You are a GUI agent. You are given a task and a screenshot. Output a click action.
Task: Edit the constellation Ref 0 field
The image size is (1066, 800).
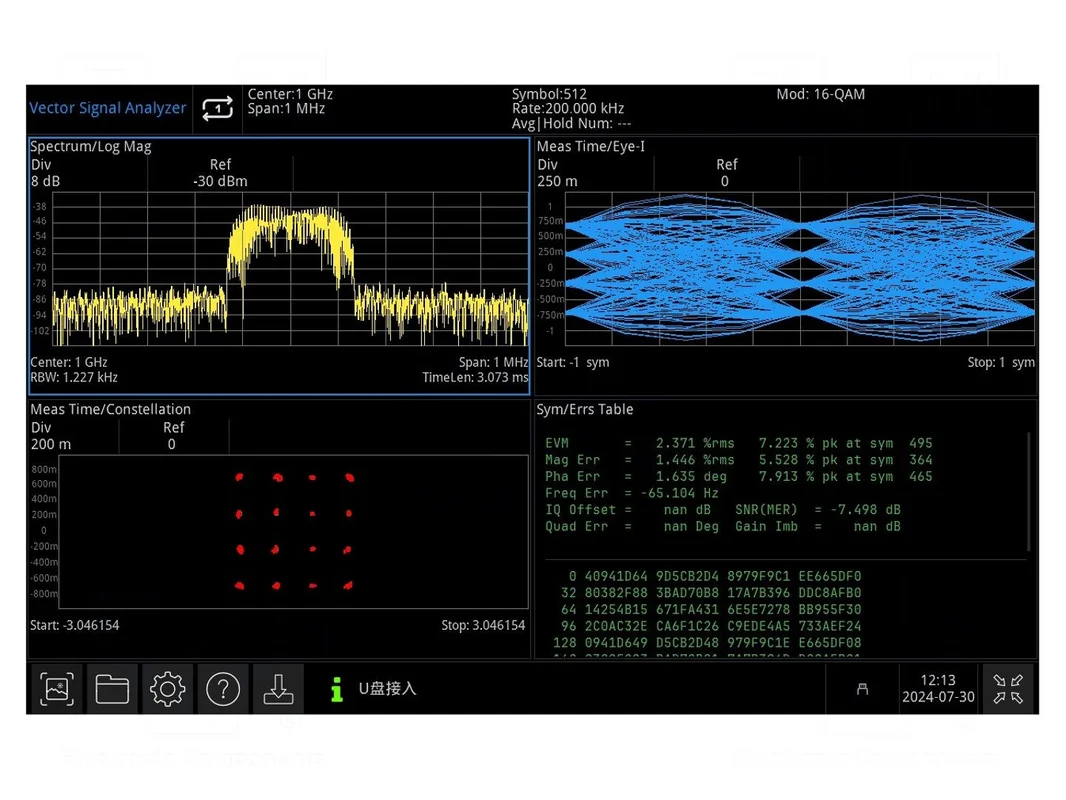point(173,436)
